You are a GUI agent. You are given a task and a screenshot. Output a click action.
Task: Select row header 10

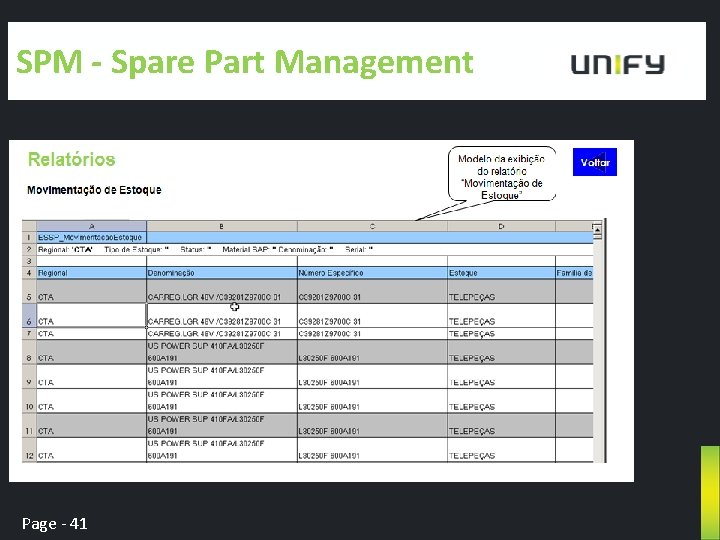pos(29,401)
